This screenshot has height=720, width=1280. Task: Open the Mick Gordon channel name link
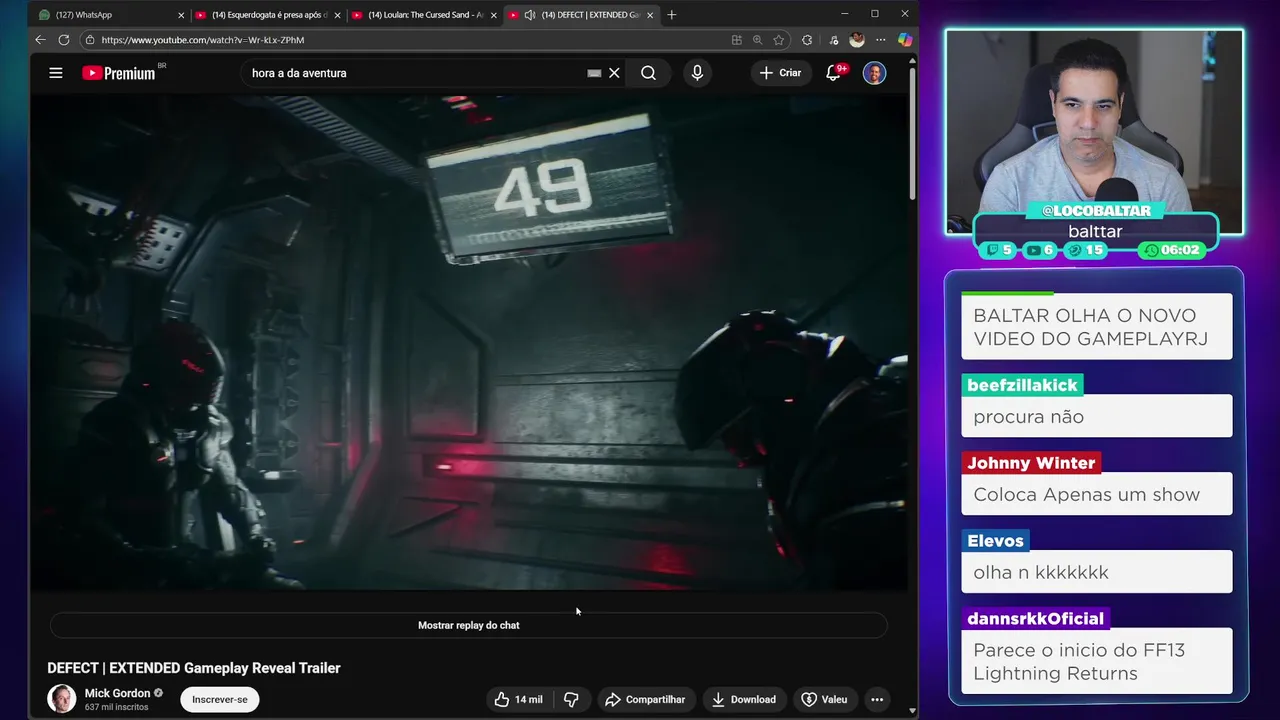pyautogui.click(x=117, y=693)
